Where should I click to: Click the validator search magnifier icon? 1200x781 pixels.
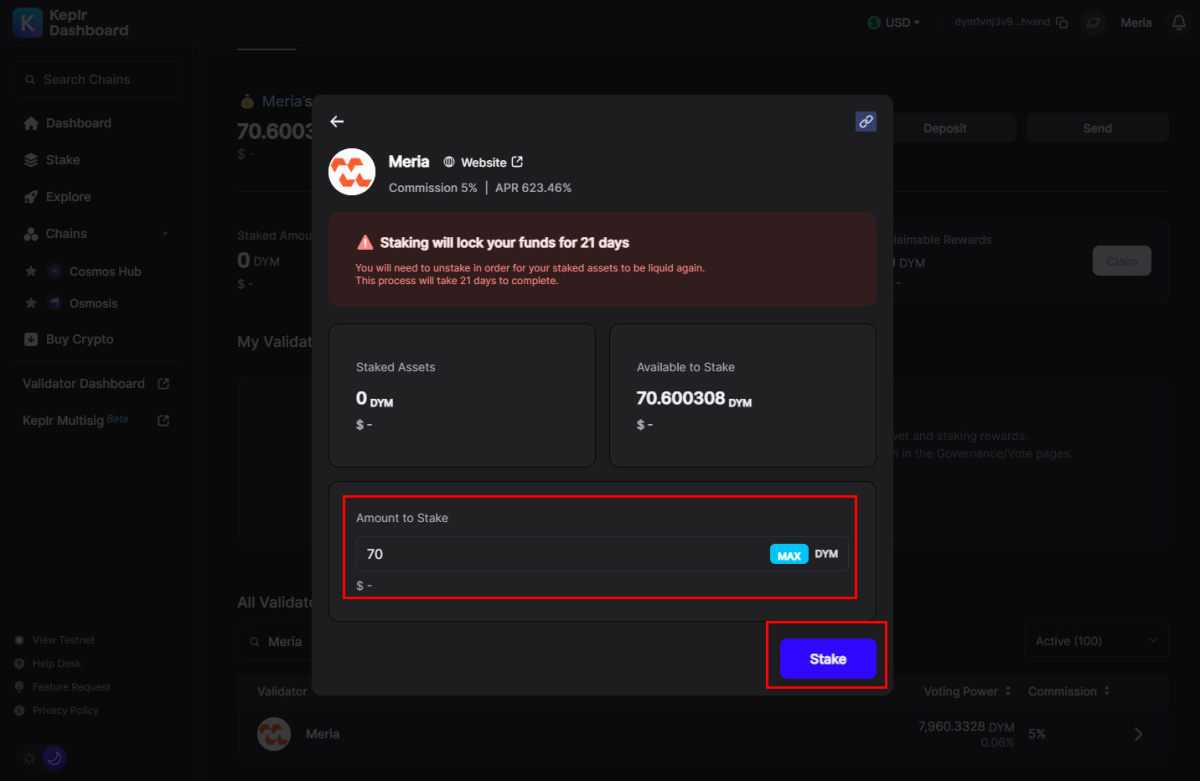[x=253, y=641]
